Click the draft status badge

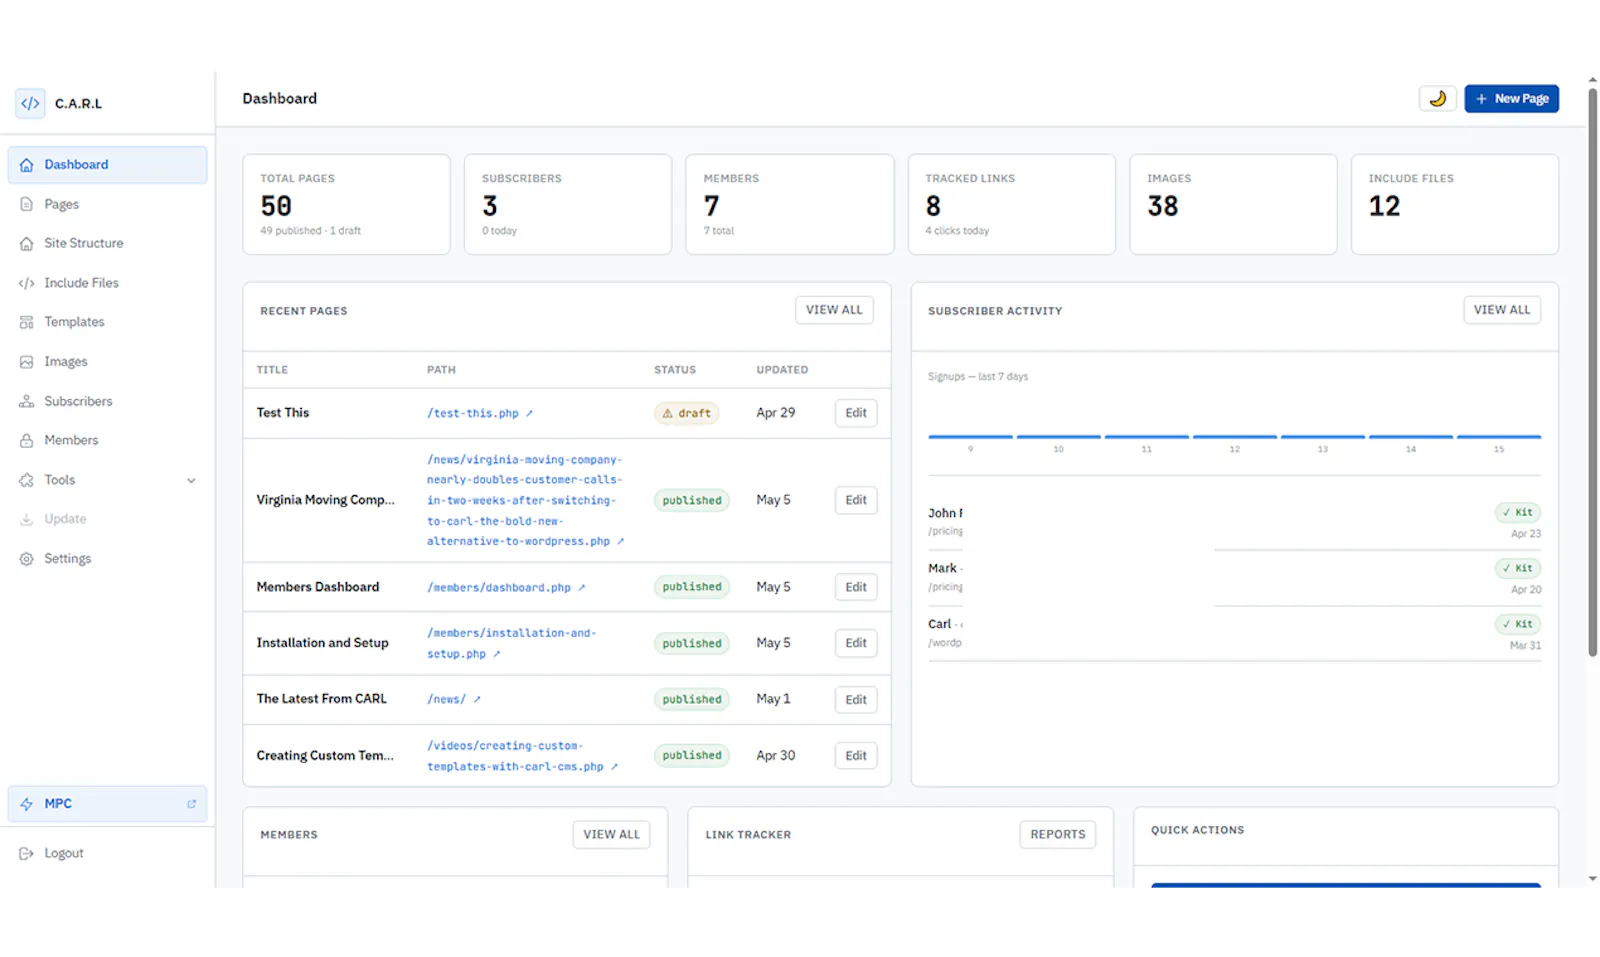(x=687, y=413)
